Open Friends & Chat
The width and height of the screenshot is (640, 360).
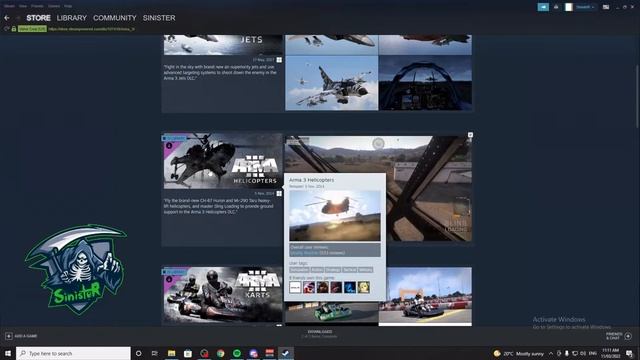point(619,336)
